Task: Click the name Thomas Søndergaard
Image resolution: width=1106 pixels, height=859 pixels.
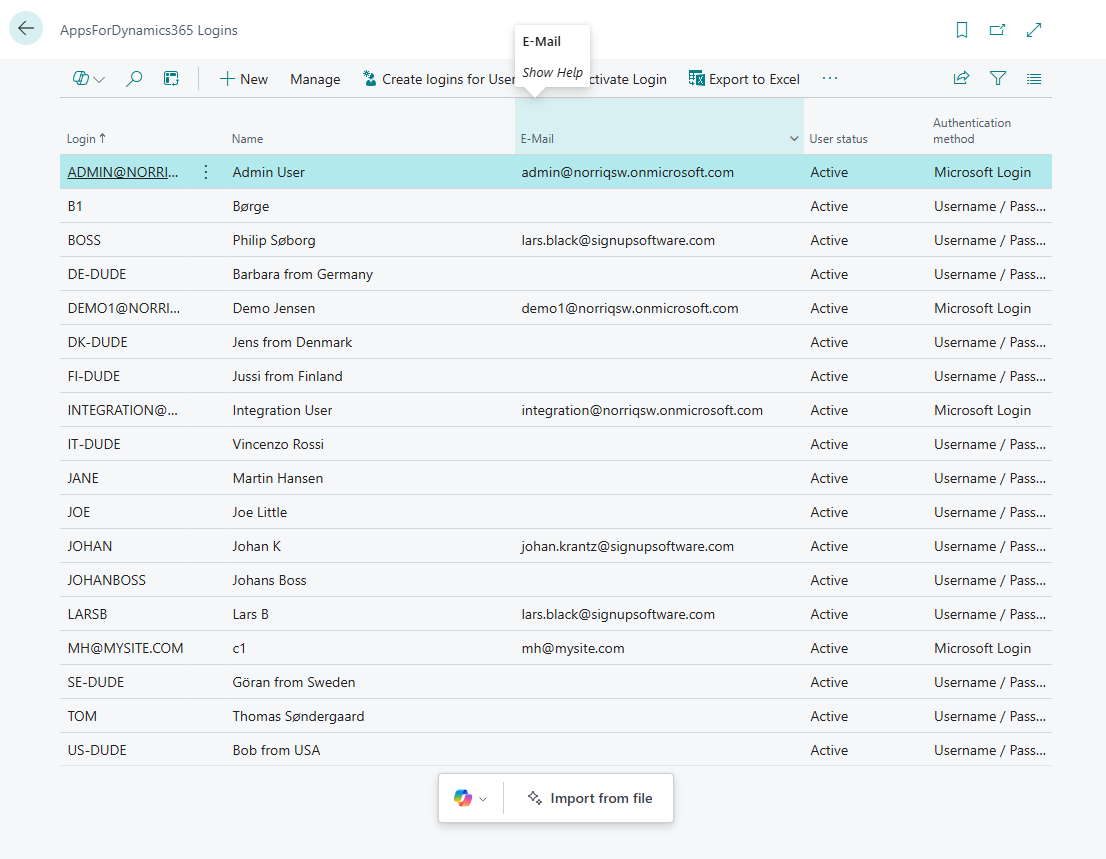Action: coord(298,717)
